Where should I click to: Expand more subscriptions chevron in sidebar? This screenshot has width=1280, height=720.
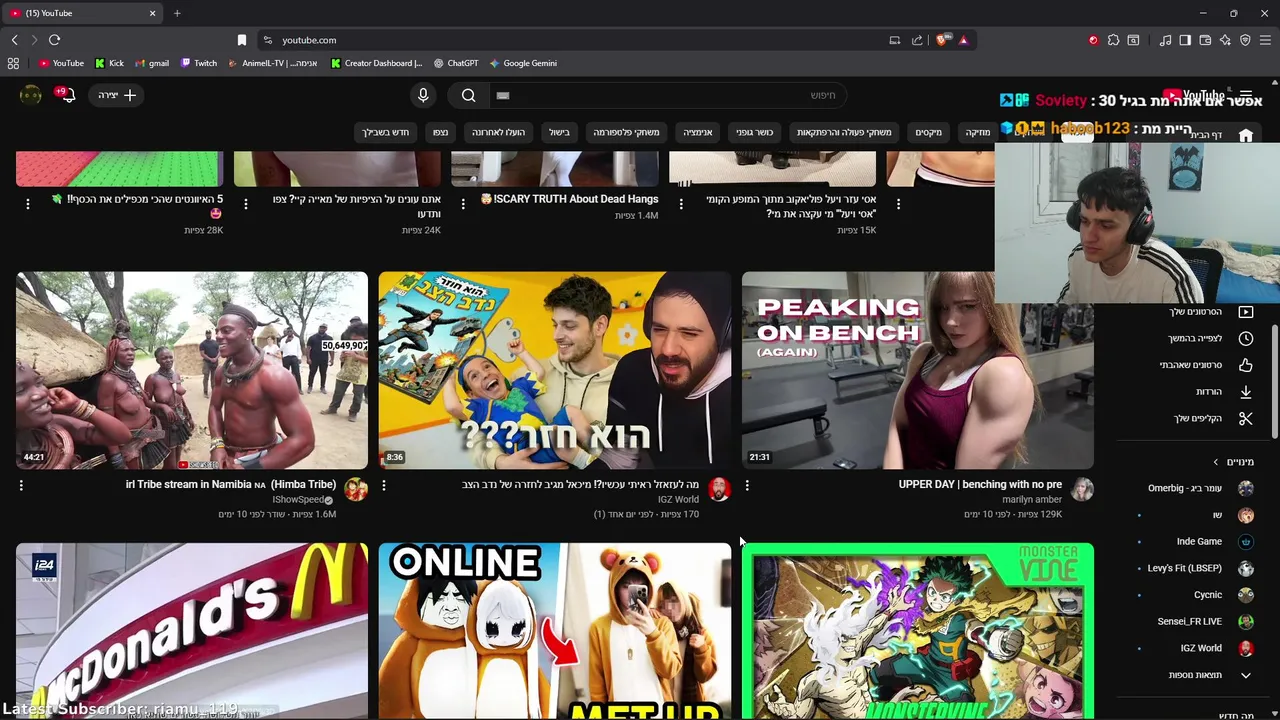[x=1245, y=675]
